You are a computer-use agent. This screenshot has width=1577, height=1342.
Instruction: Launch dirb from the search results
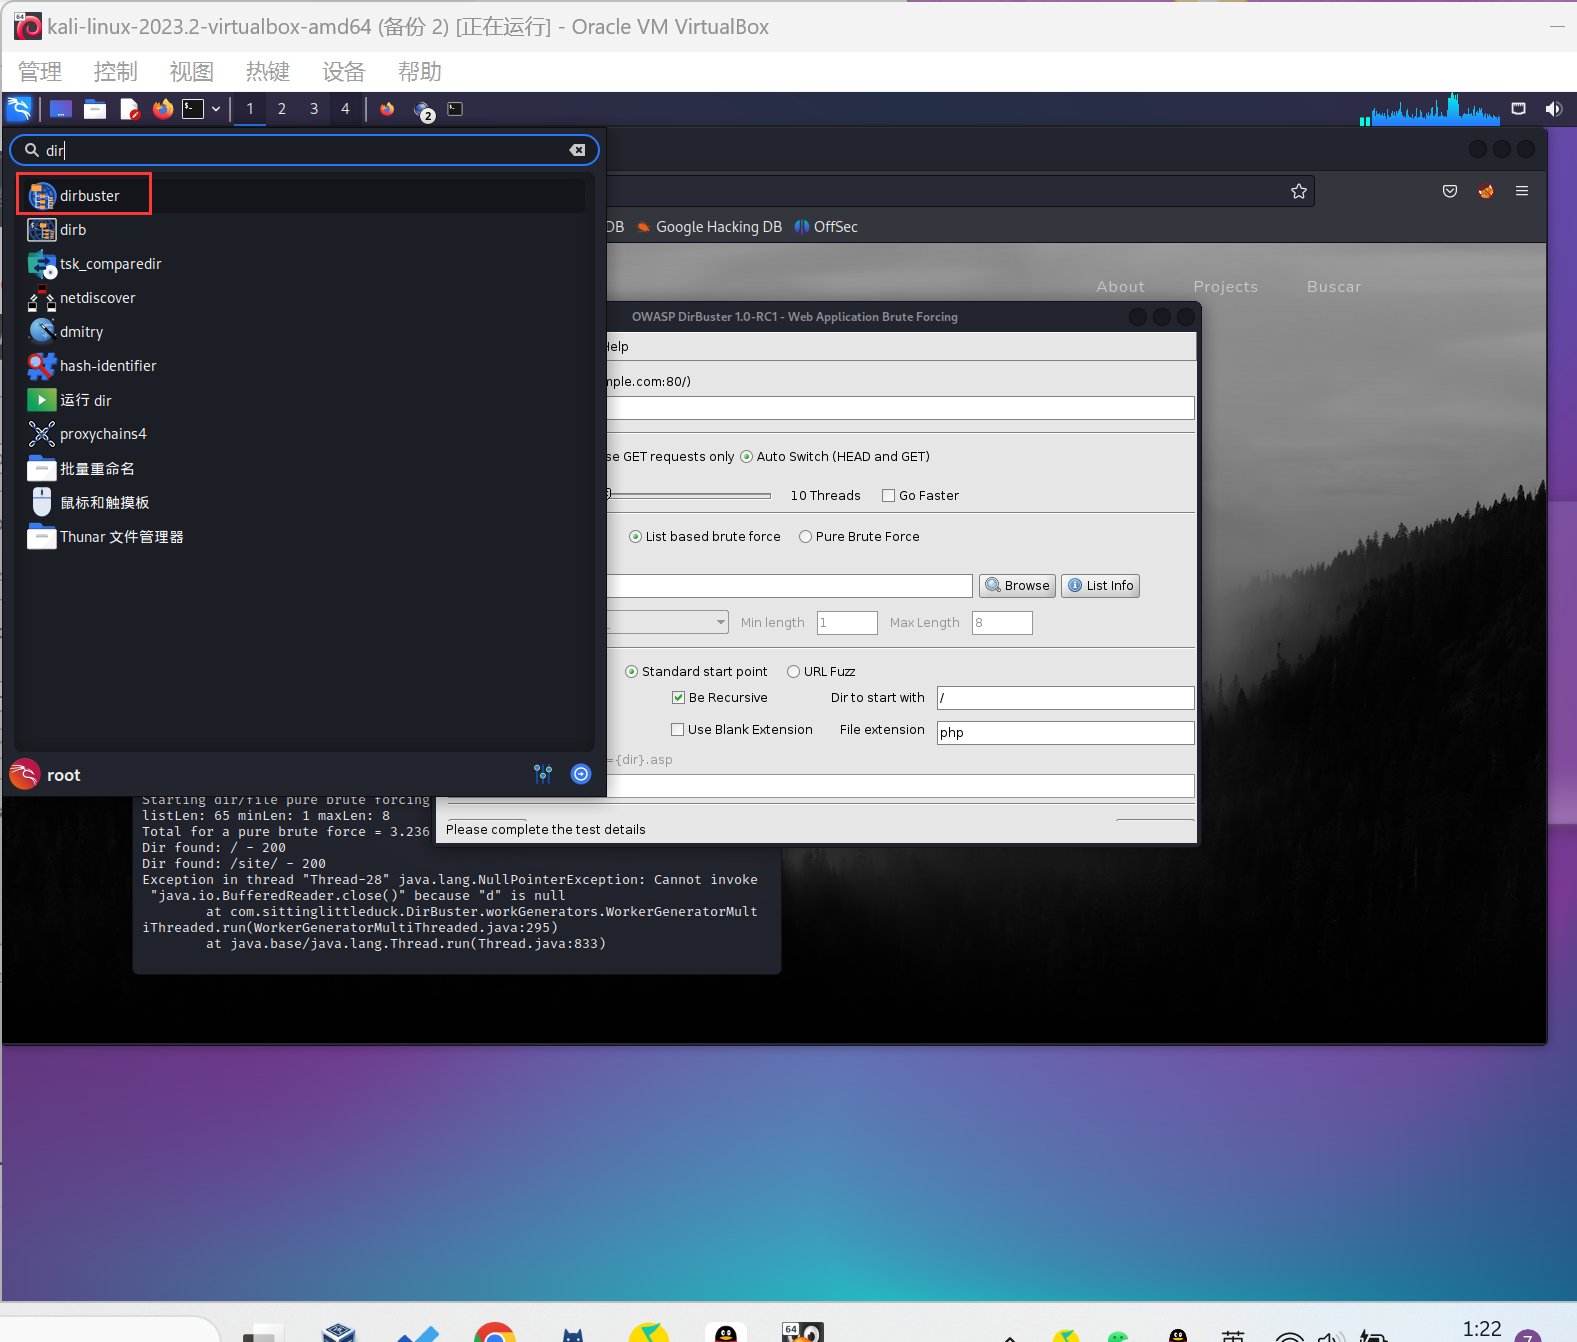pos(305,230)
